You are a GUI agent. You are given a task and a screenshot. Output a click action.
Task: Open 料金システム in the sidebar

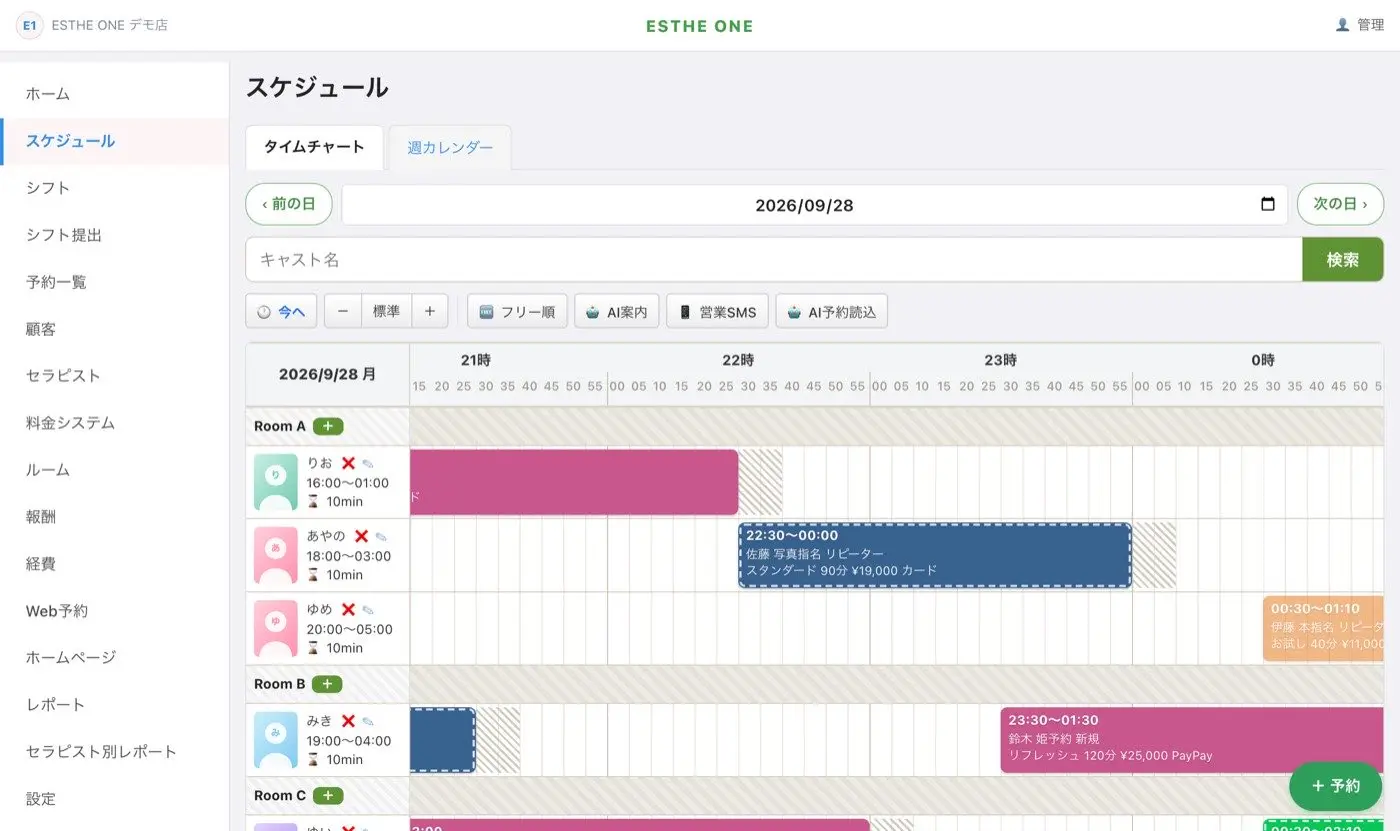click(x=115, y=423)
